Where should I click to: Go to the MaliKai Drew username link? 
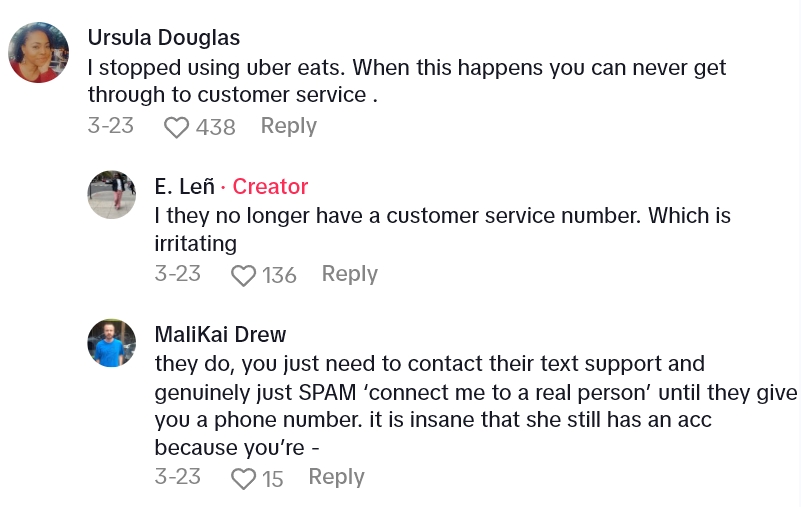tap(220, 334)
